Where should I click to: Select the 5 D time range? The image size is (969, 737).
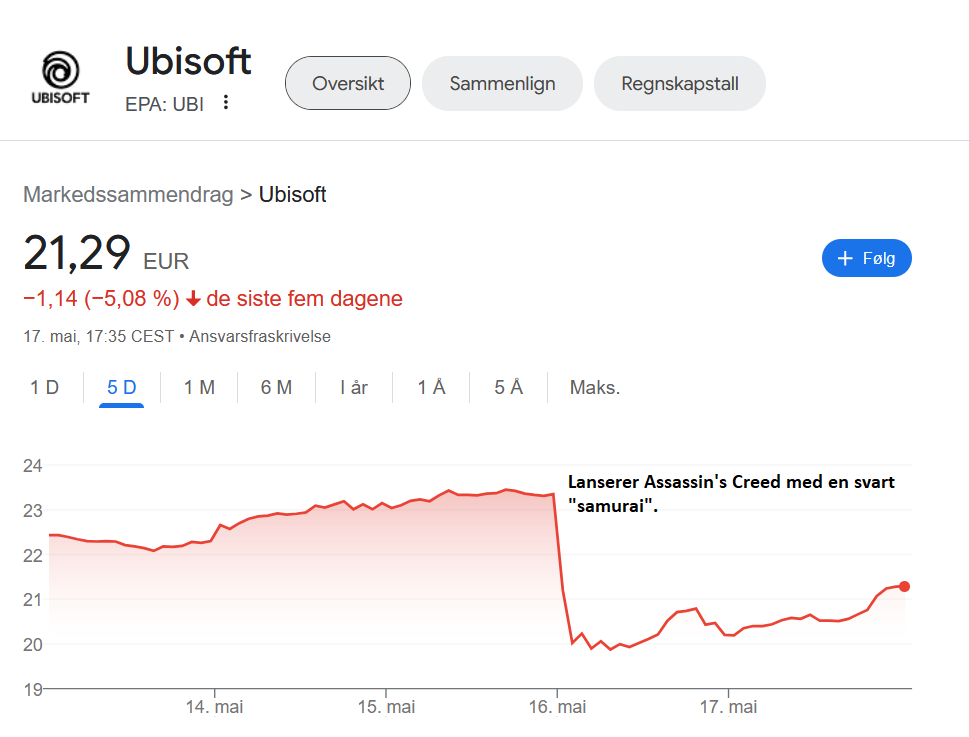122,387
